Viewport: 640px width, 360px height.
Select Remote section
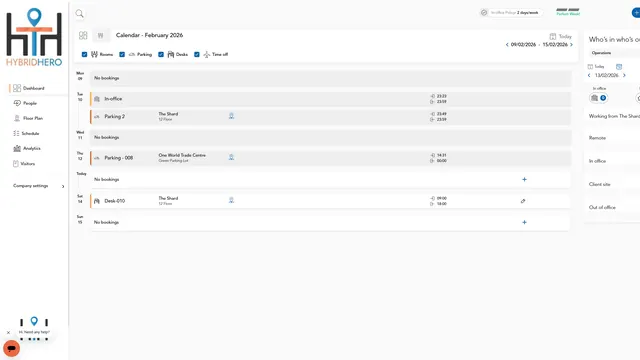pos(612,138)
